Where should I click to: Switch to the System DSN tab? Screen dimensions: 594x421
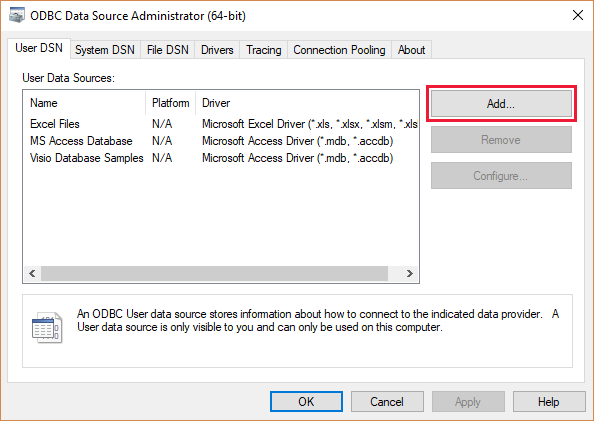tap(105, 50)
